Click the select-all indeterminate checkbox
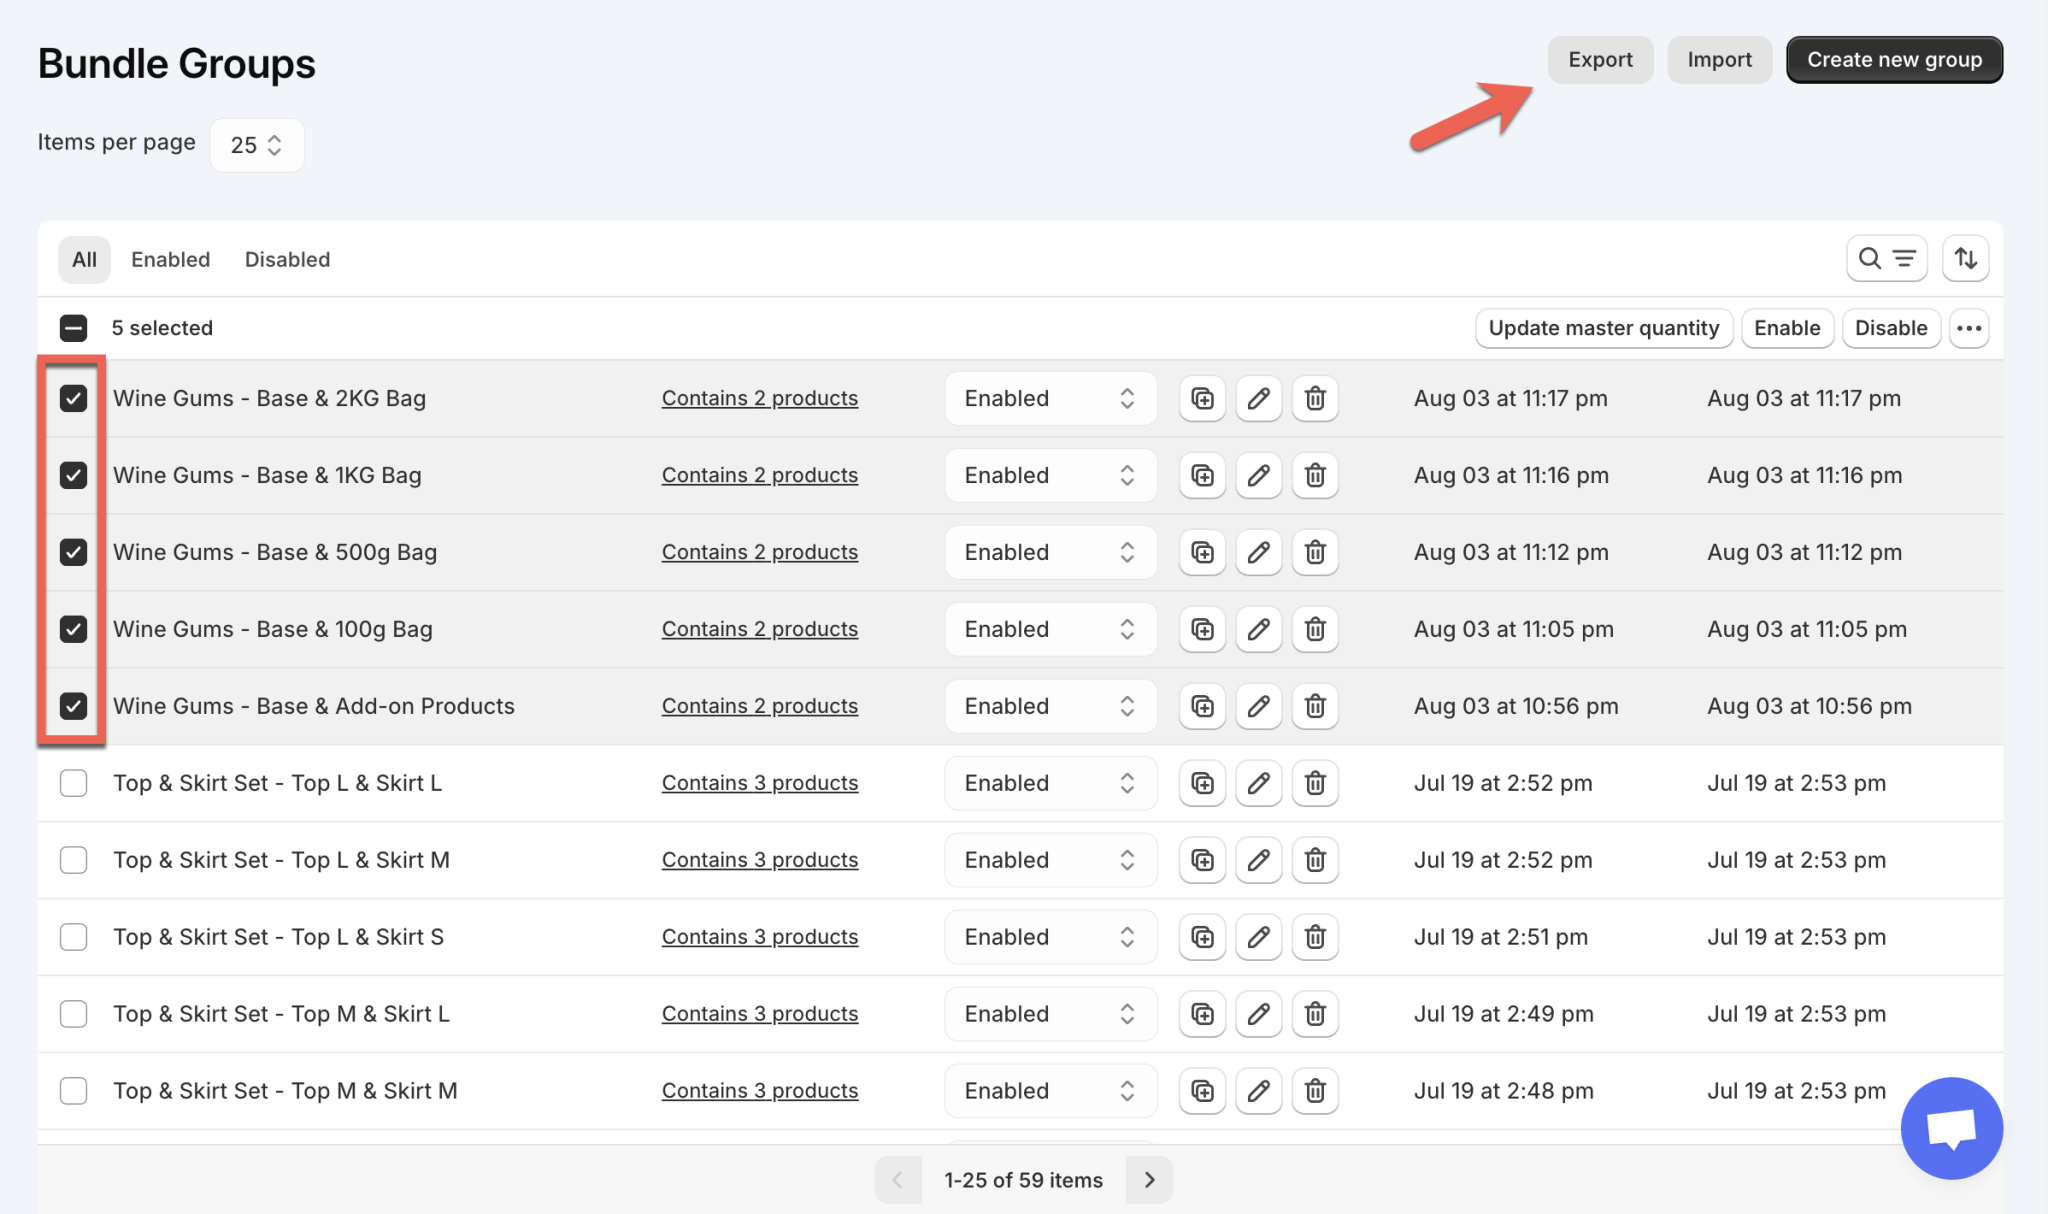 pyautogui.click(x=73, y=327)
